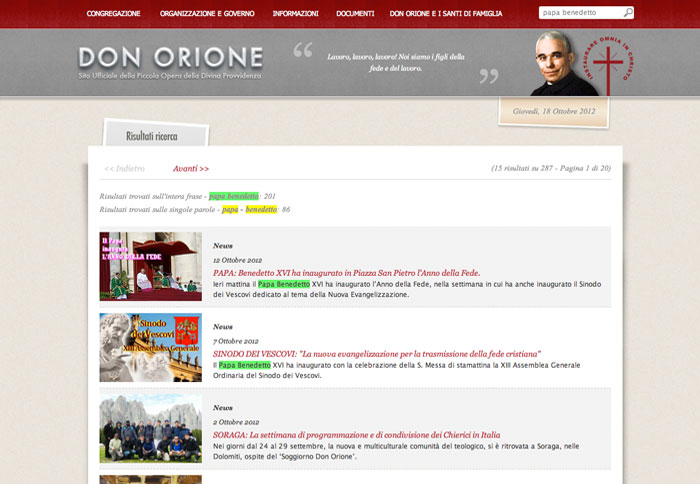
Task: Open the CONGREGAZIONE menu
Action: point(113,13)
